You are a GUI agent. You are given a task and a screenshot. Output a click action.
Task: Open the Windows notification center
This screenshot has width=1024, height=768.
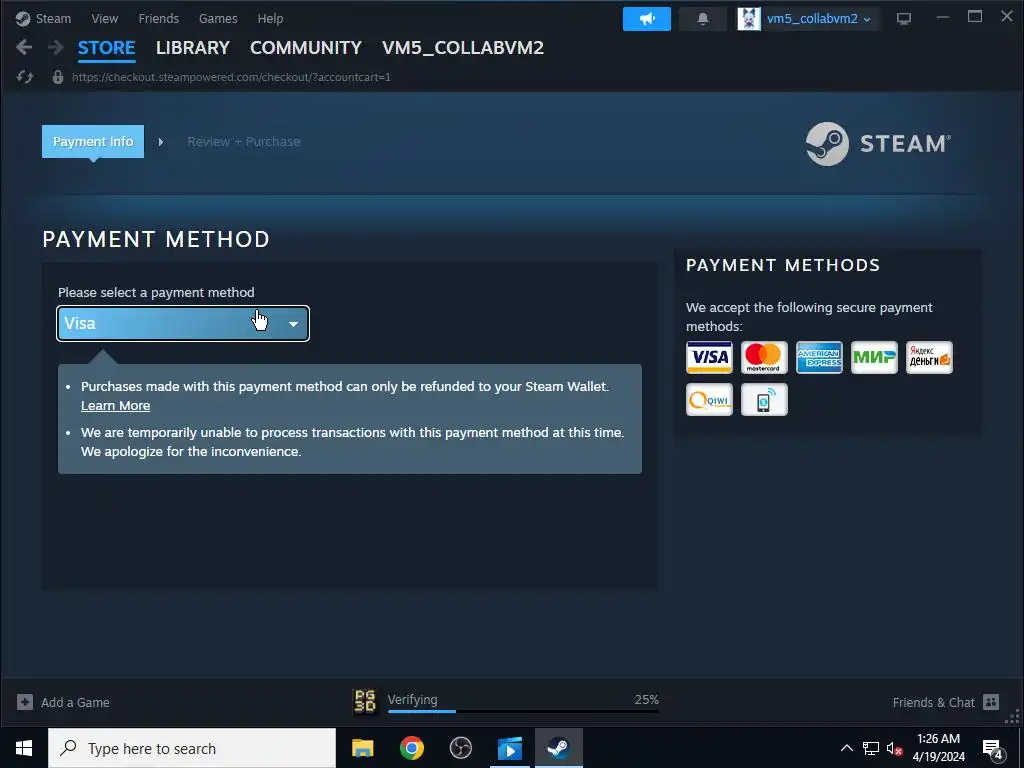click(993, 749)
